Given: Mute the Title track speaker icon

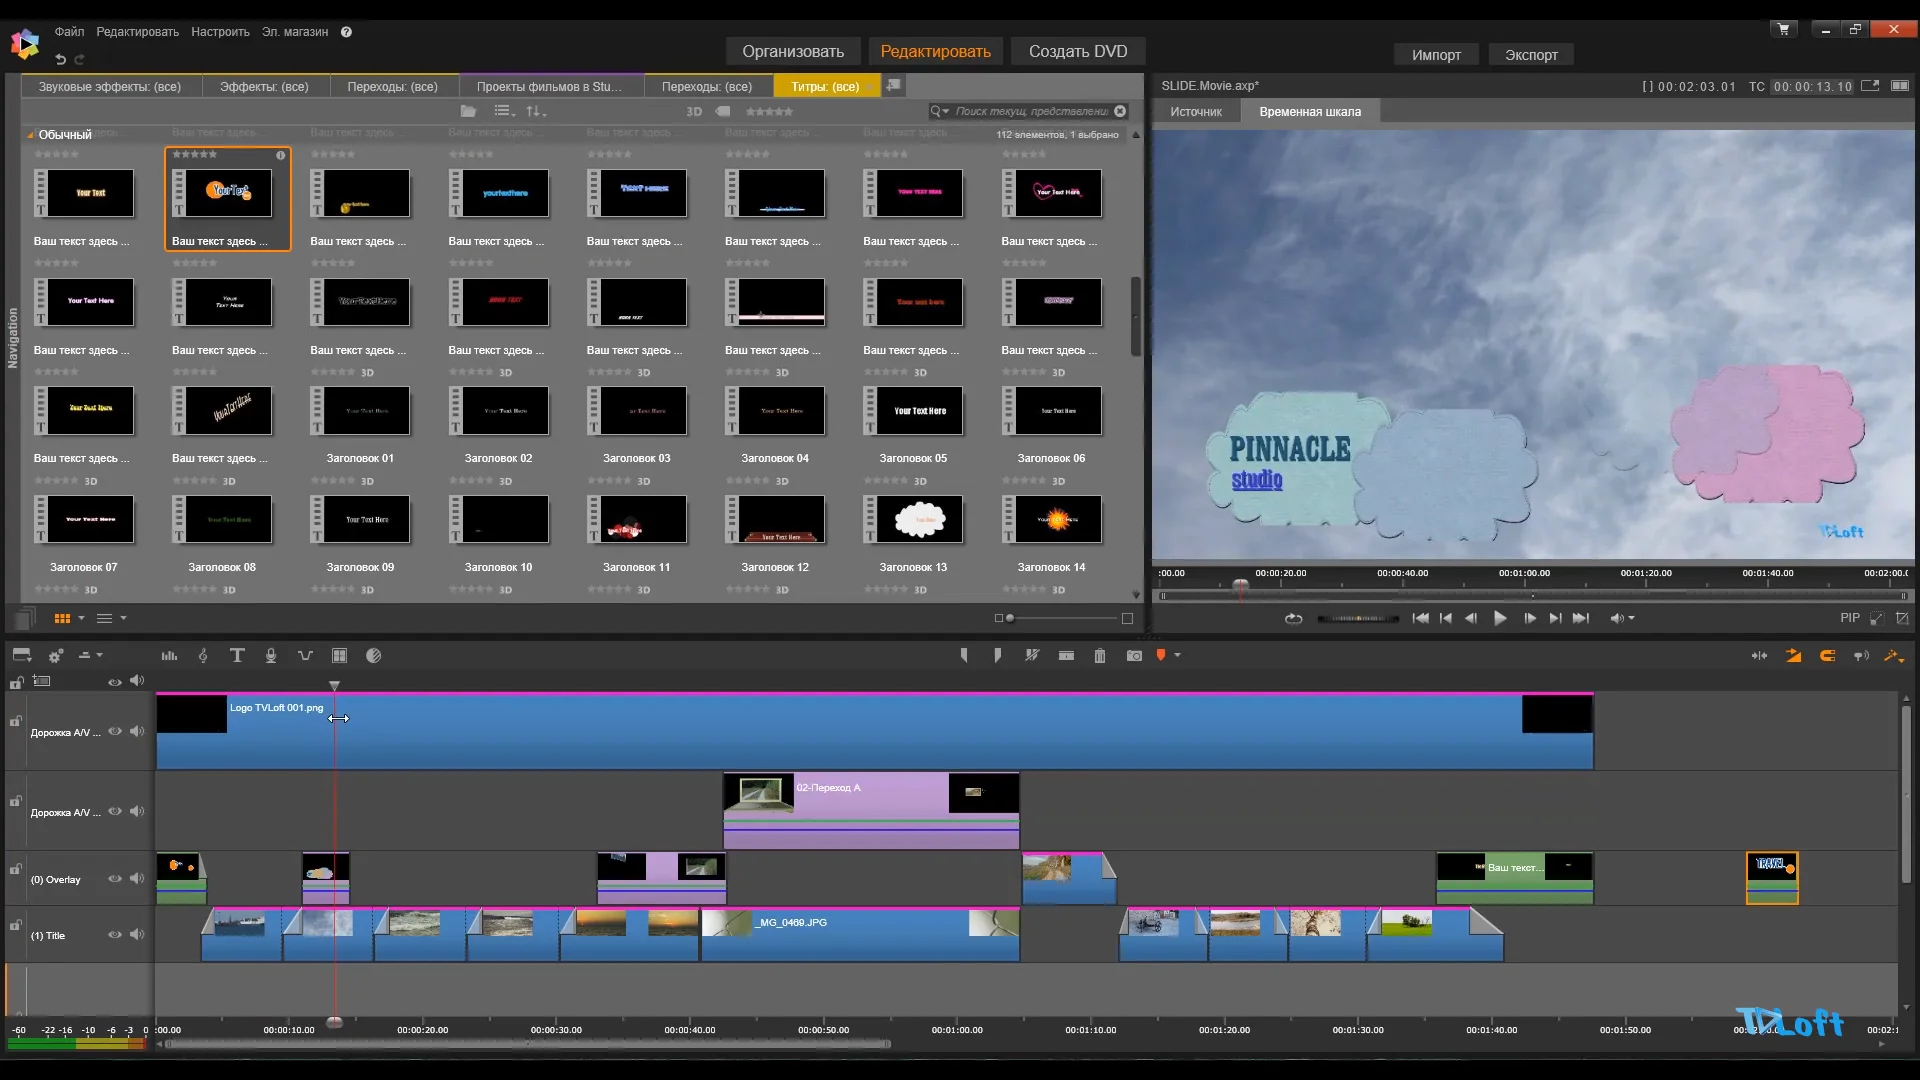Looking at the screenshot, I should click(137, 935).
